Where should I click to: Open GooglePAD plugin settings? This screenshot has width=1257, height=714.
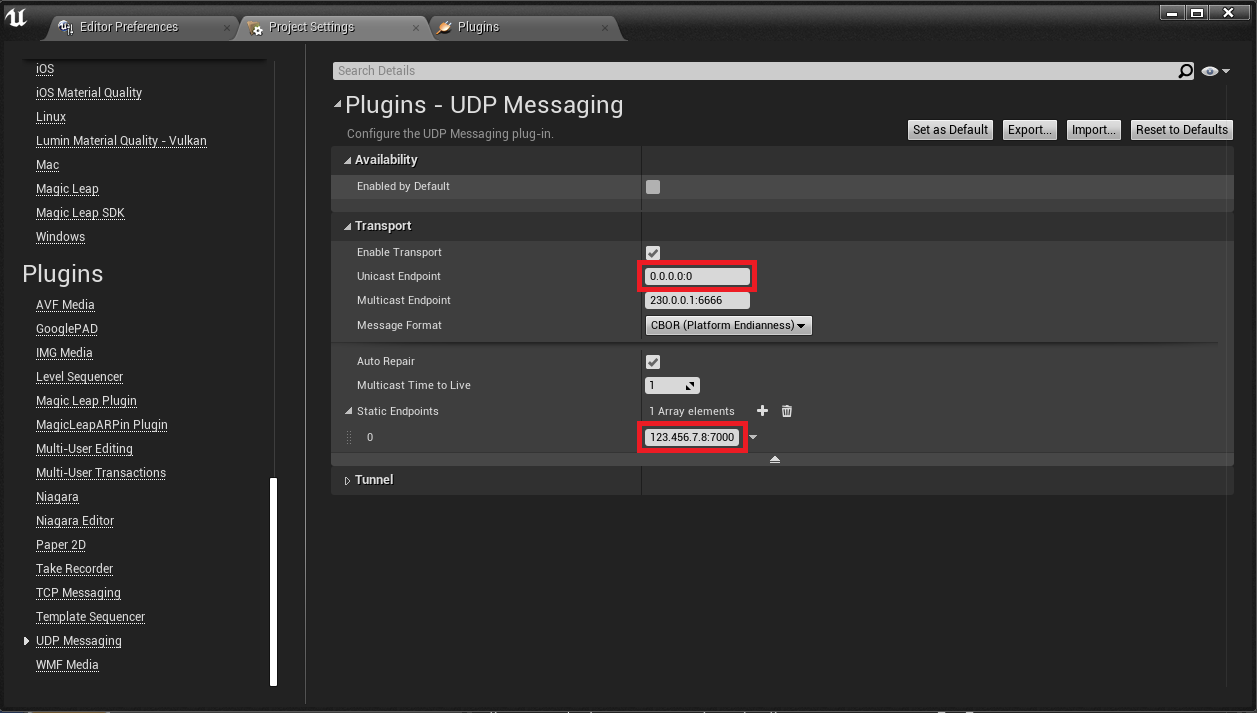click(x=67, y=329)
